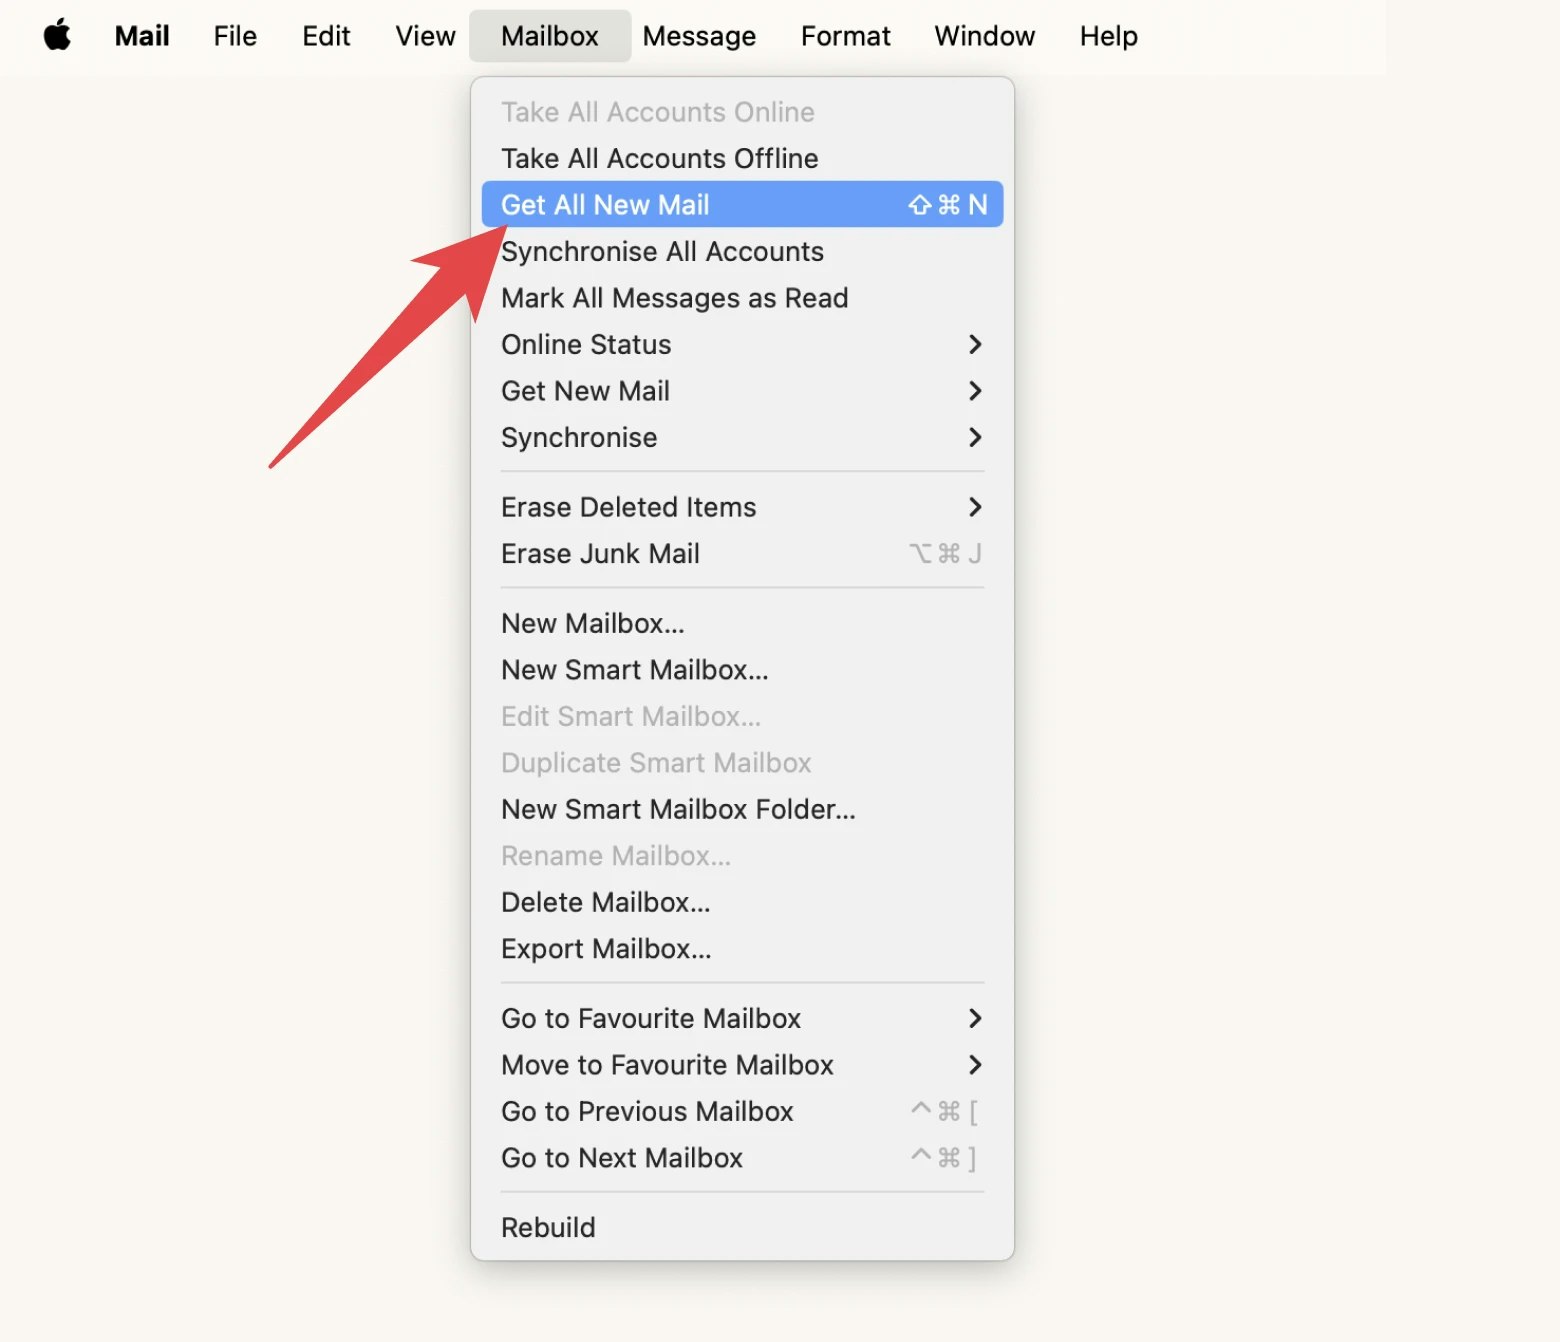Screen dimensions: 1560x1342
Task: Open the Message menu
Action: (699, 36)
